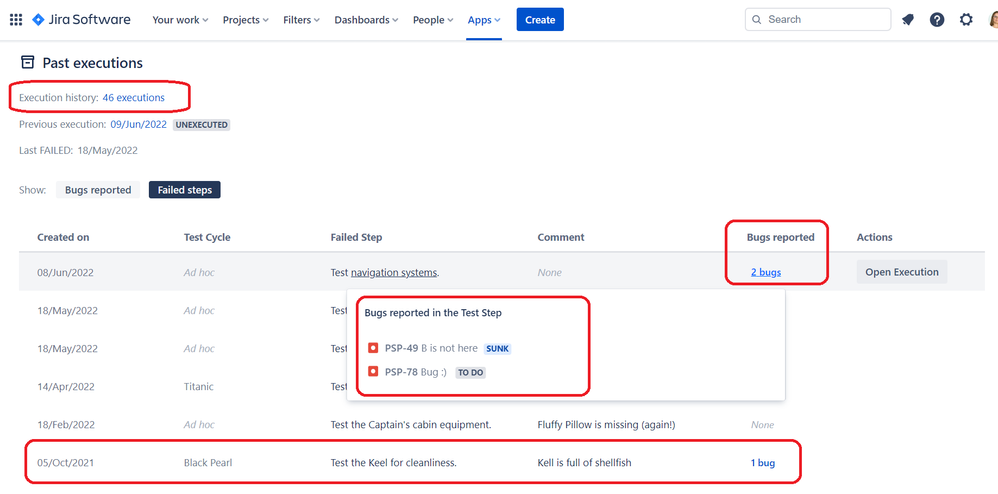
Task: Click the Open Execution button
Action: coord(902,272)
